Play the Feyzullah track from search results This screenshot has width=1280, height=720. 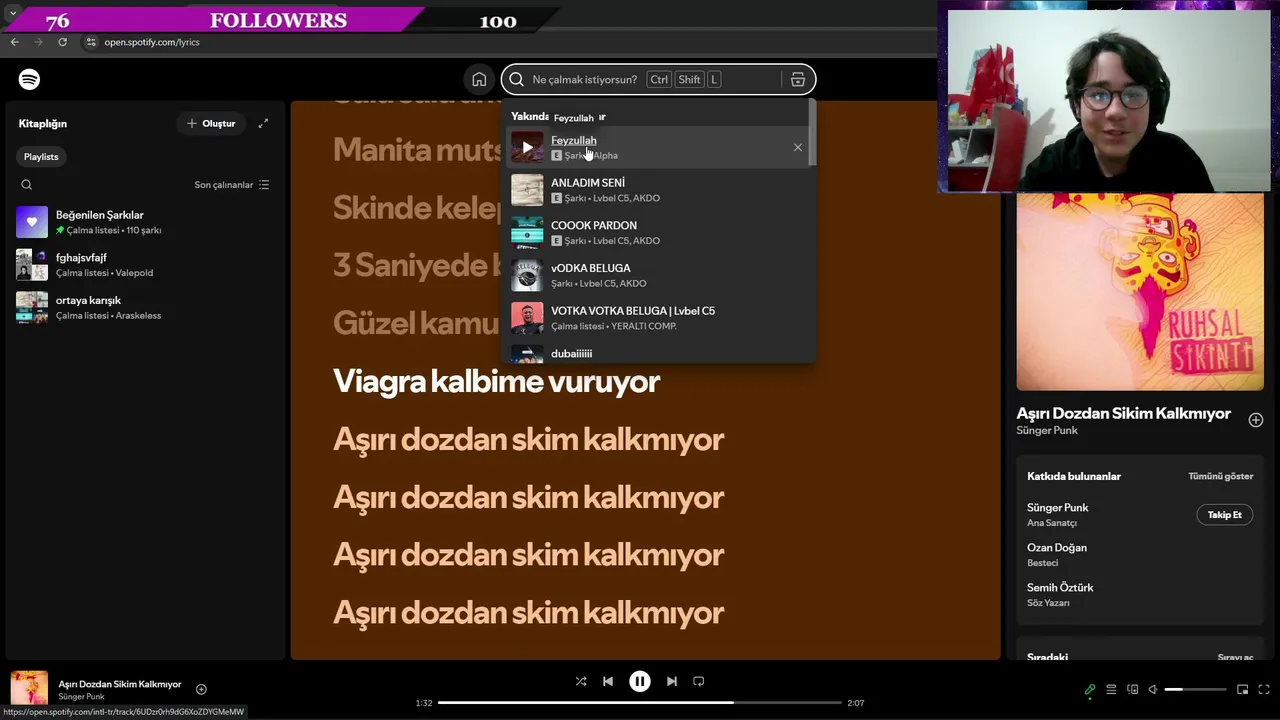coord(527,147)
